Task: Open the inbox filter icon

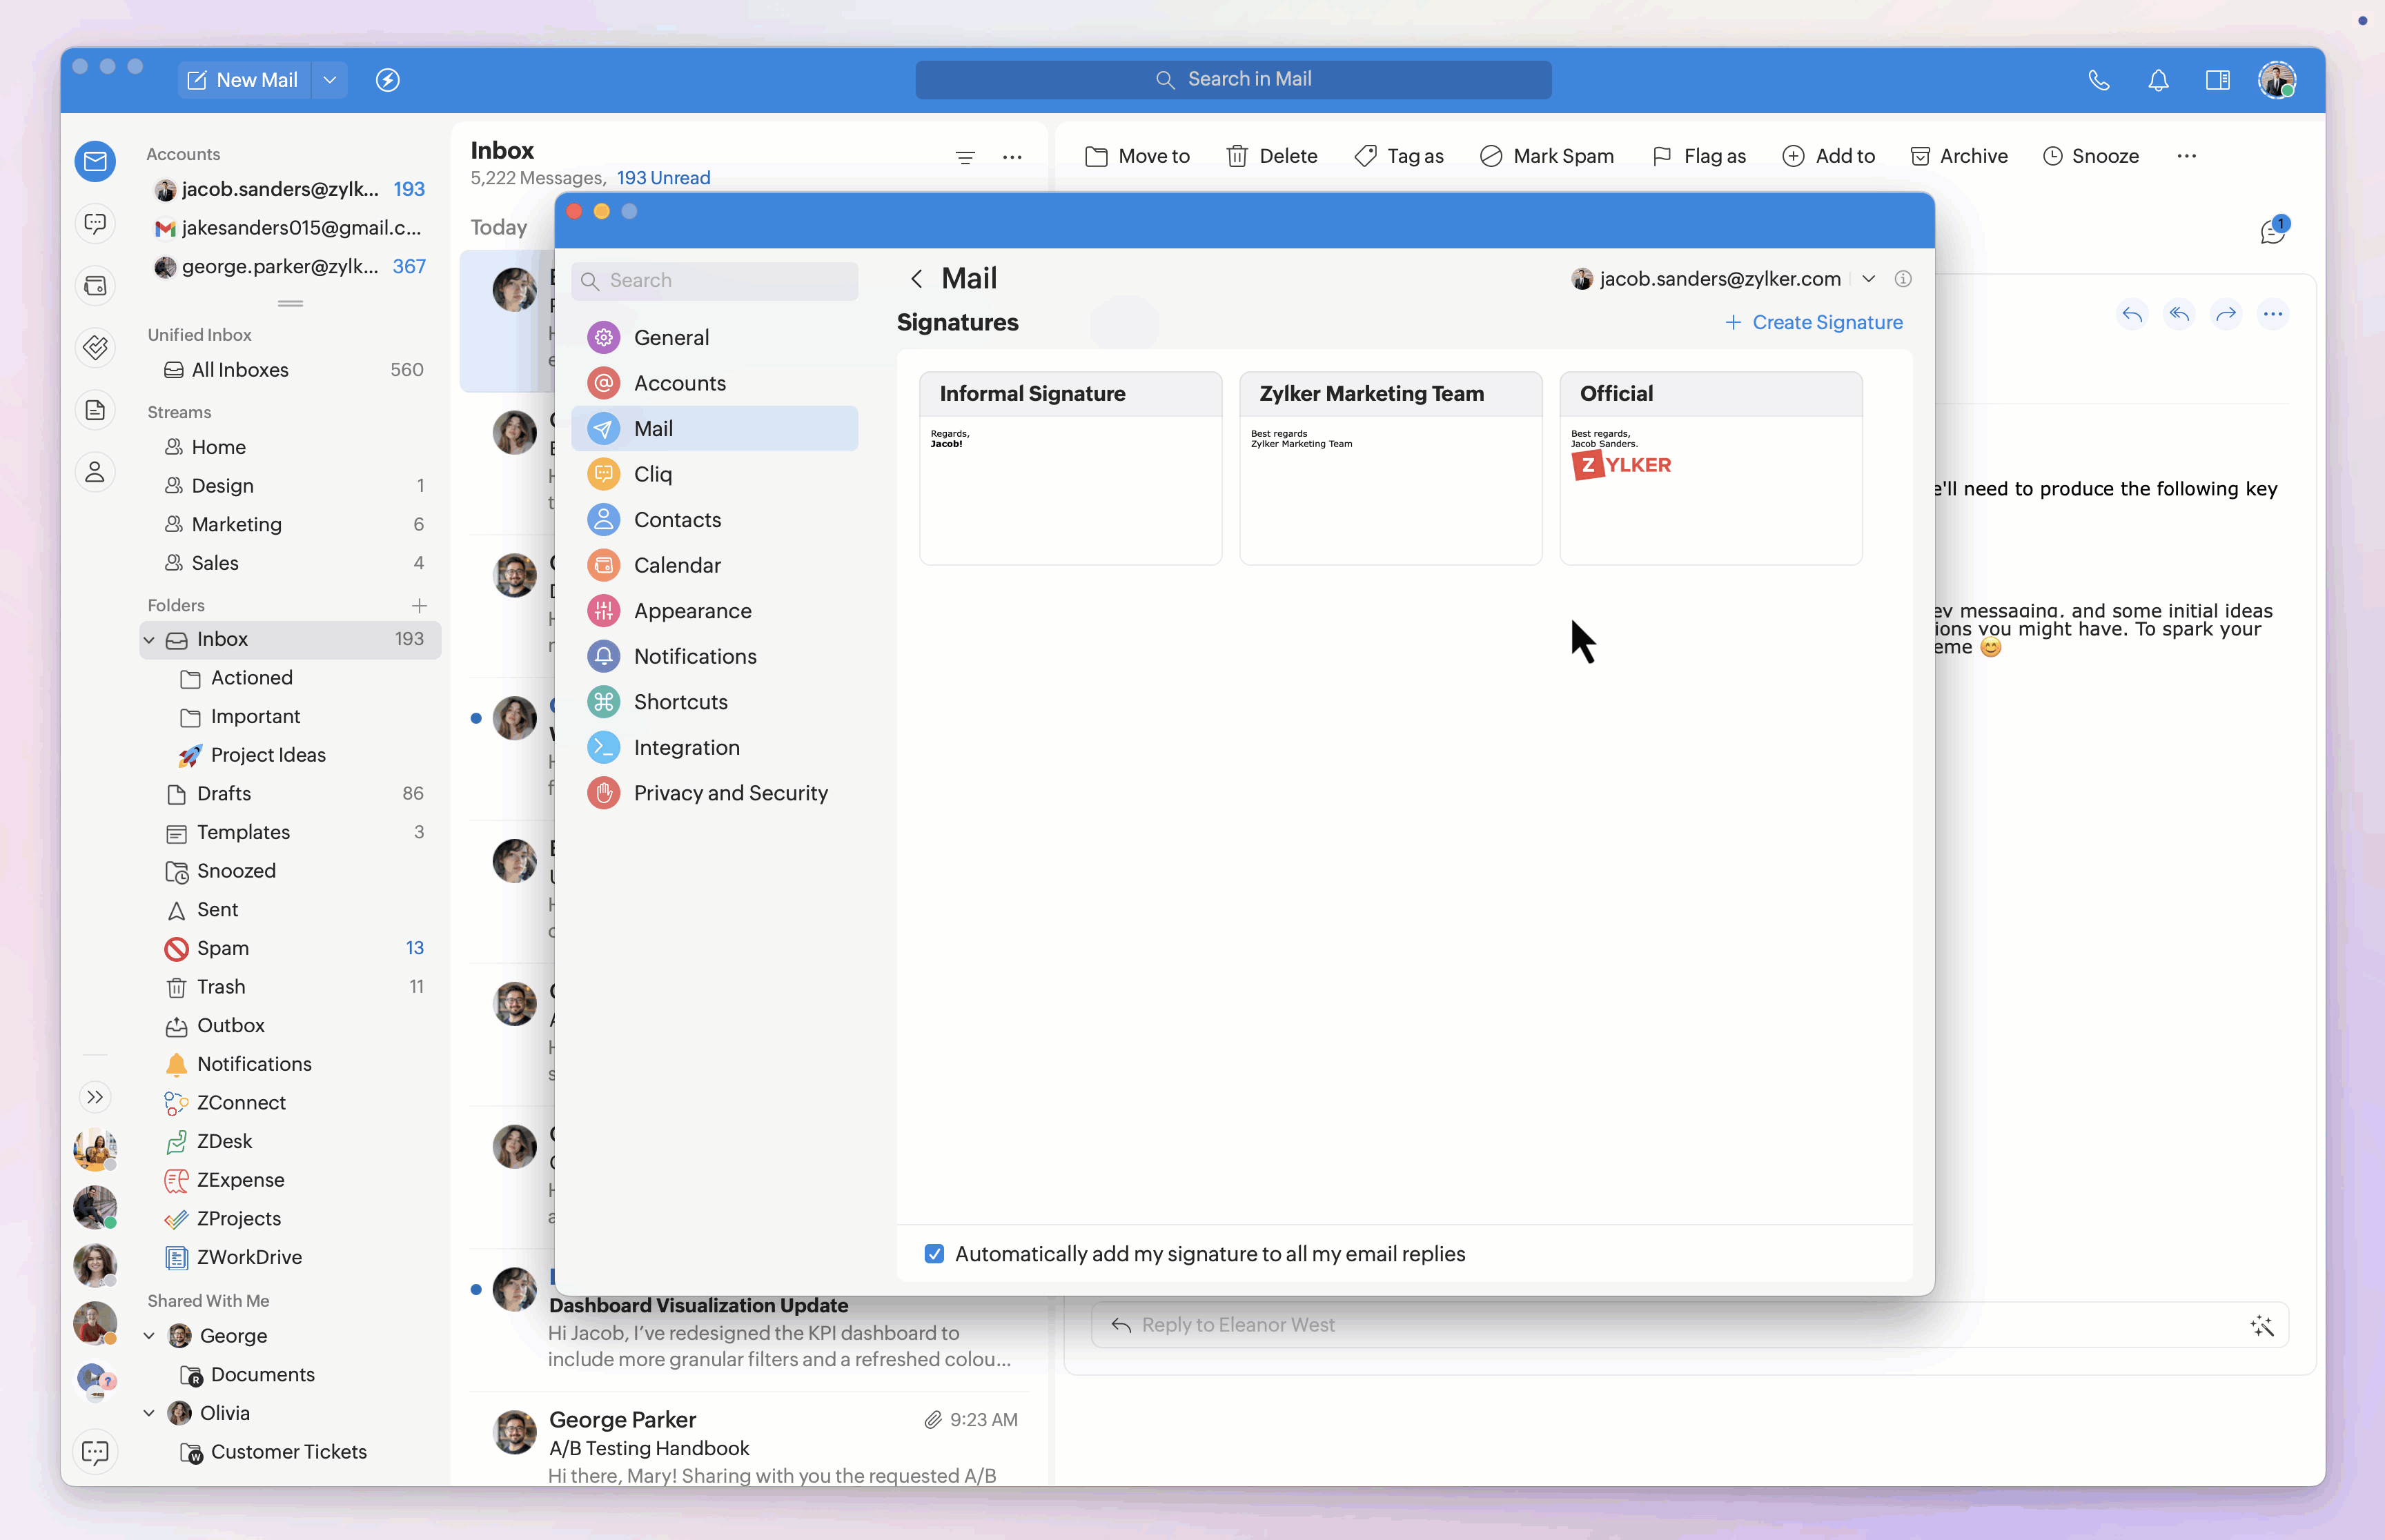Action: [x=964, y=157]
